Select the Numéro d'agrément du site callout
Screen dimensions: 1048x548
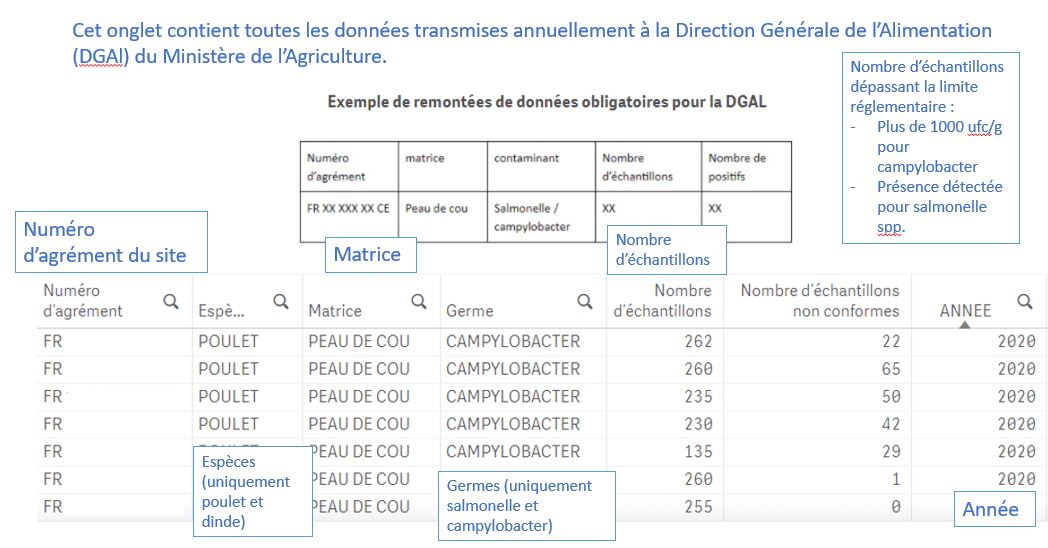(x=110, y=241)
